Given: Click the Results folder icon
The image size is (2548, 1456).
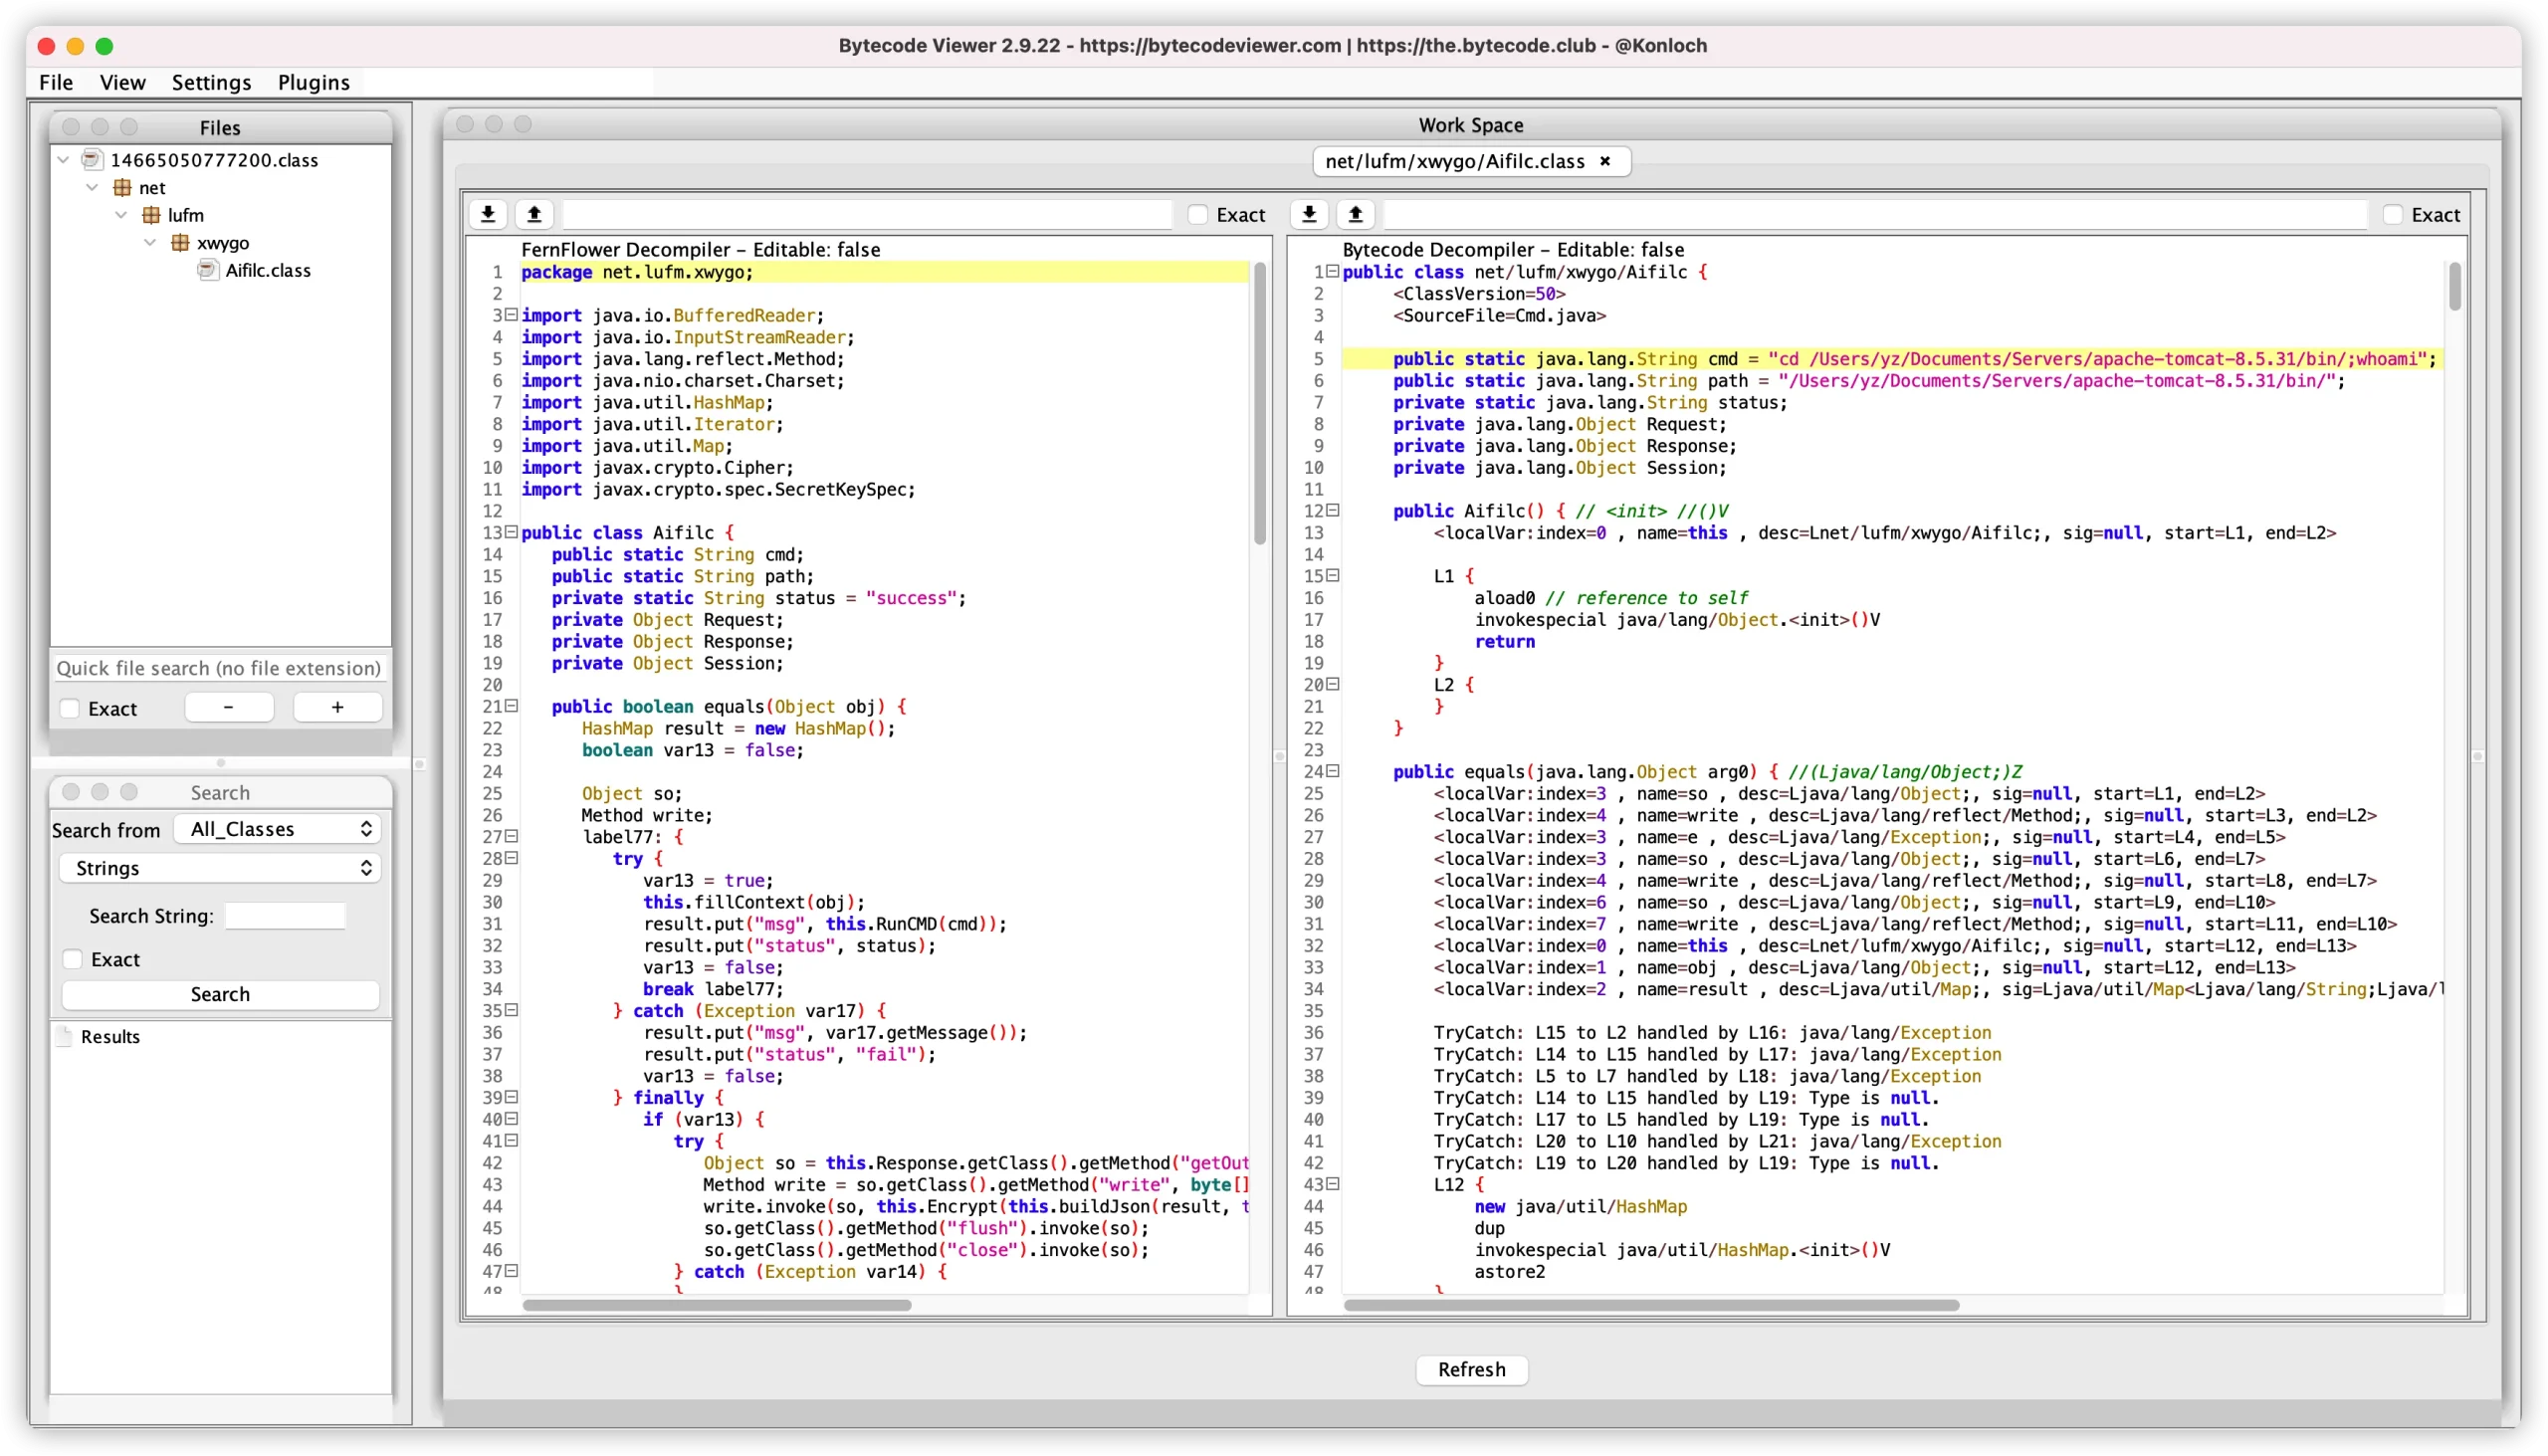Looking at the screenshot, I should [65, 1037].
